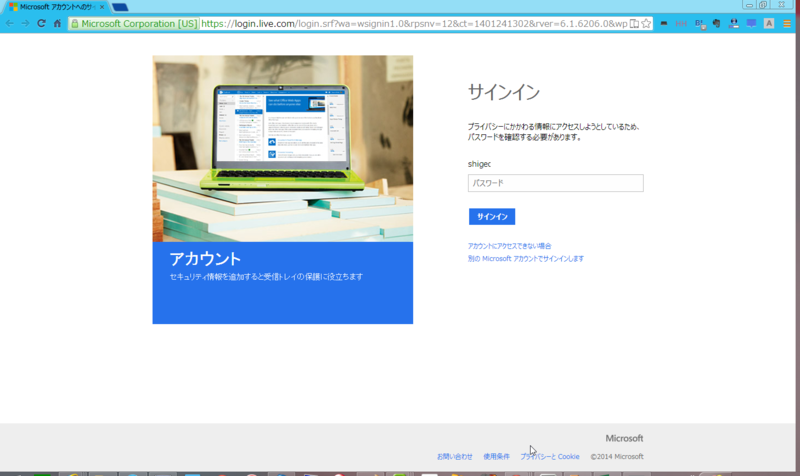Open a new tab next to Microsoft tab

(119, 7)
